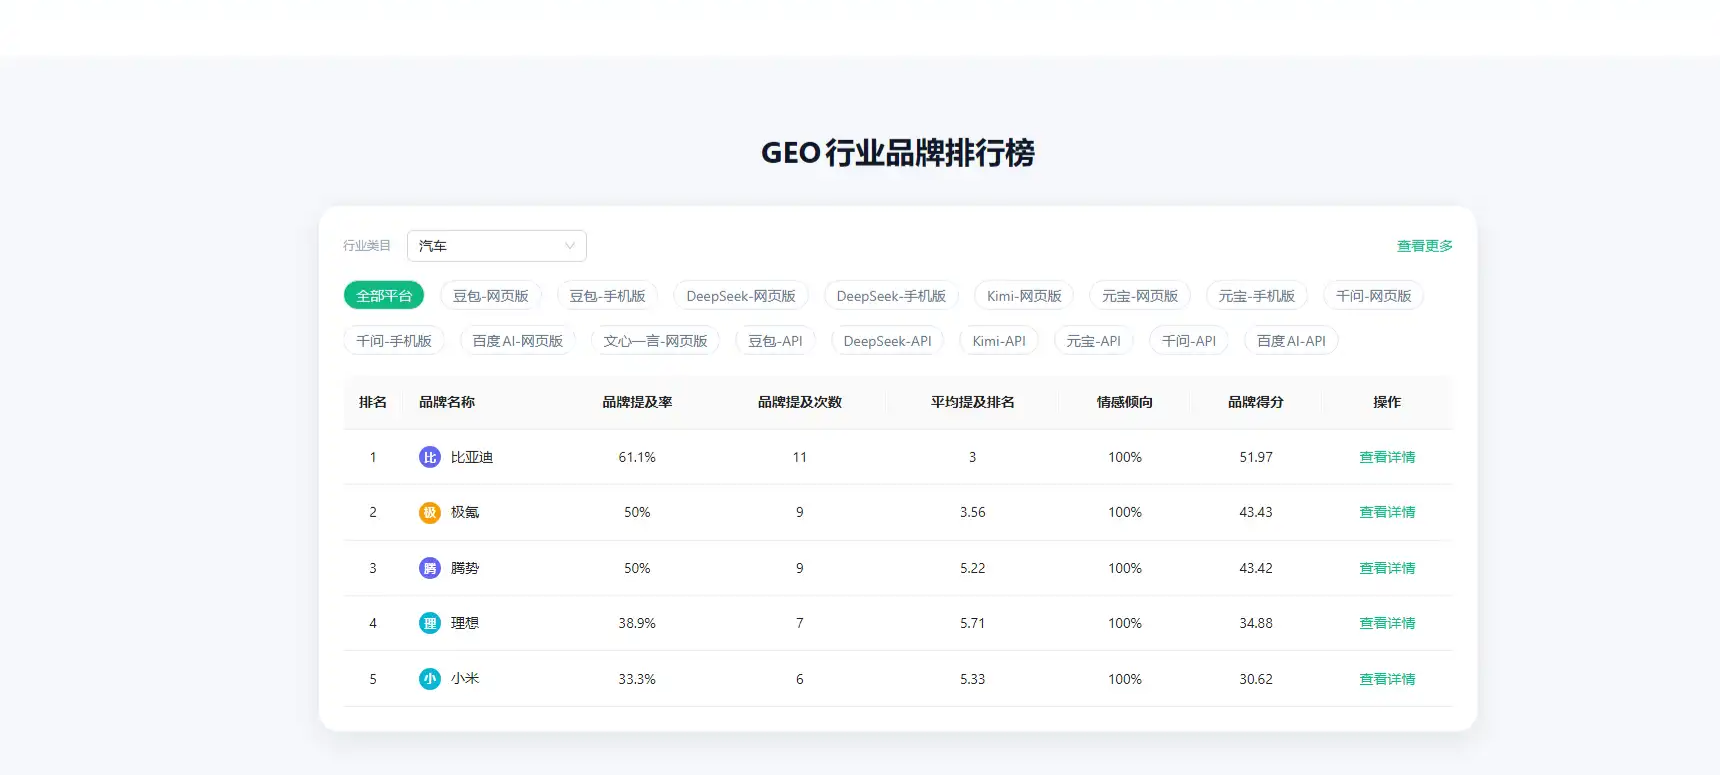Open the 行业类目 dropdown showing 汽车

[496, 246]
